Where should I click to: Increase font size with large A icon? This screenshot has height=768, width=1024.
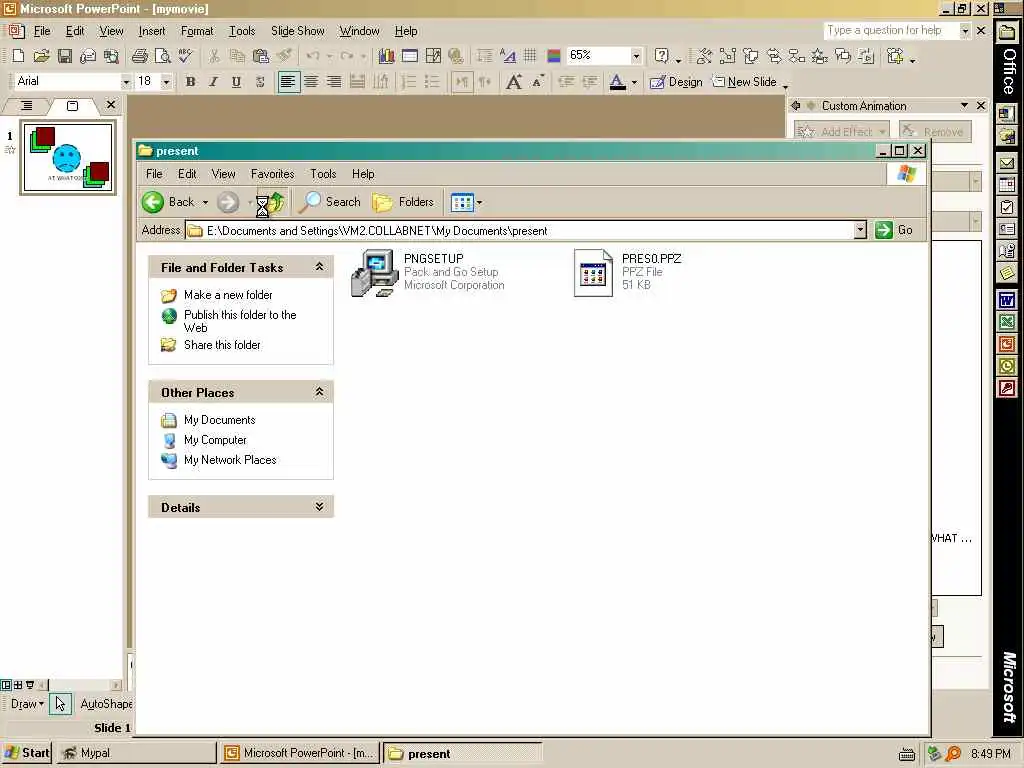514,82
